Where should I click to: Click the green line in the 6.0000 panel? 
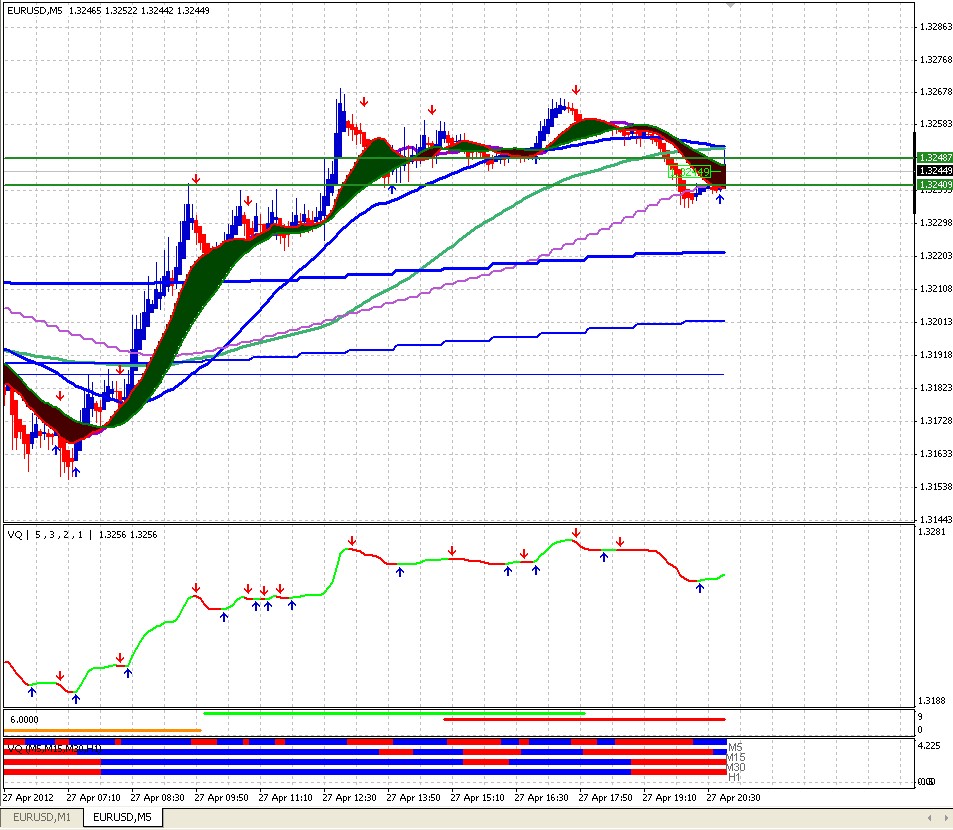point(394,713)
